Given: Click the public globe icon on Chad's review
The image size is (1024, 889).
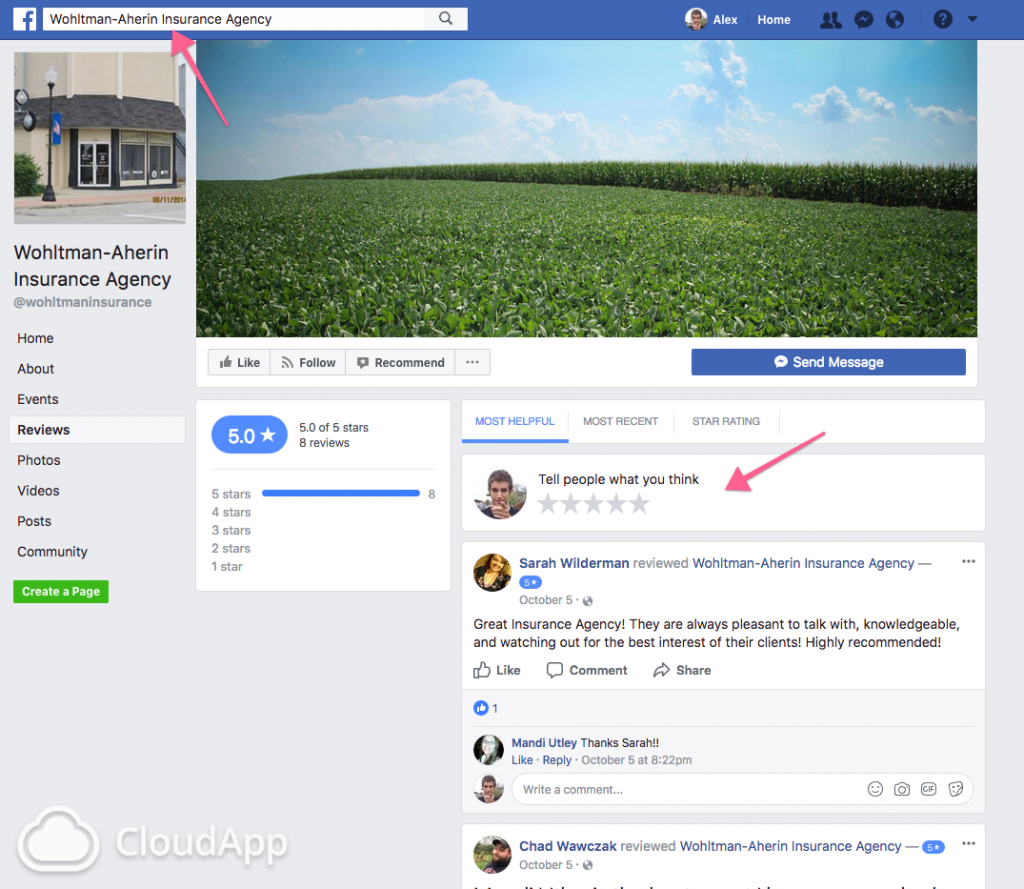Looking at the screenshot, I should (x=588, y=865).
